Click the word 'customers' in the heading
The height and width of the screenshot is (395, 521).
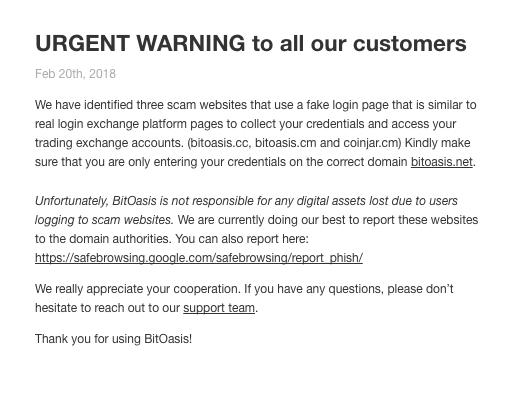410,44
